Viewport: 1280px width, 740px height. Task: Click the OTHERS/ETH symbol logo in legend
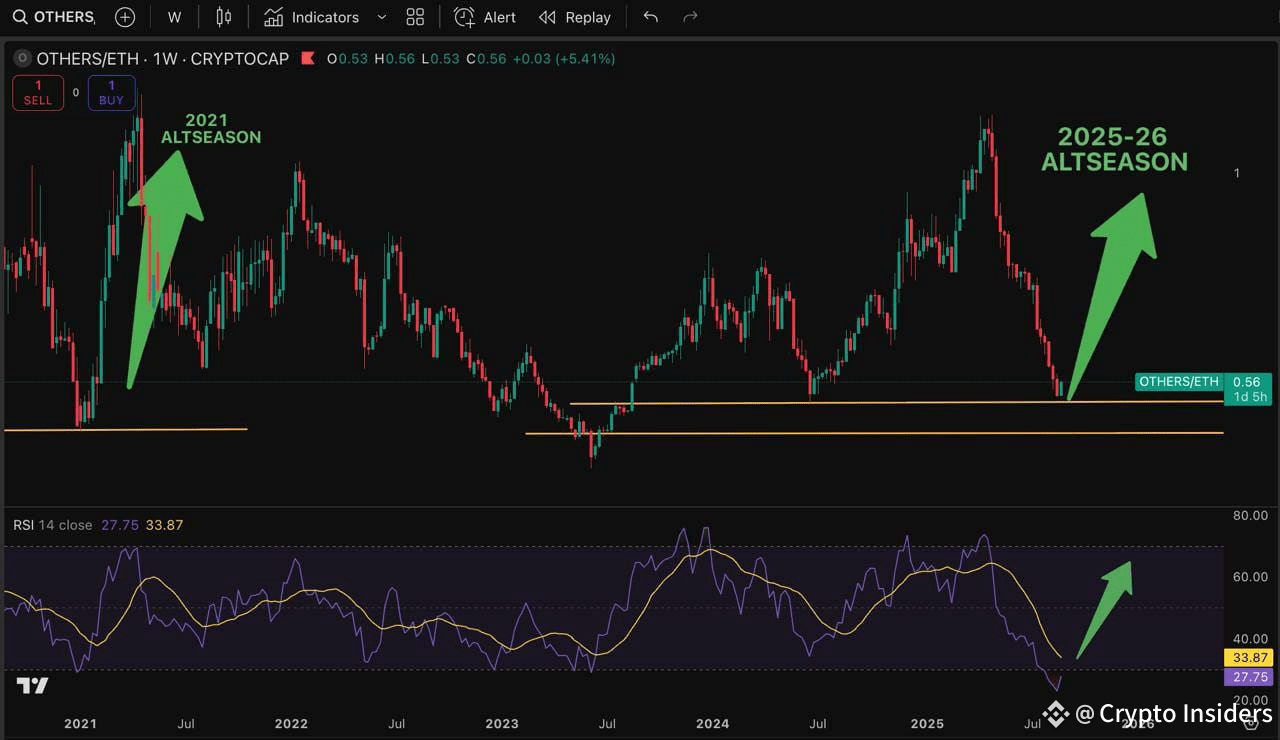click(24, 59)
